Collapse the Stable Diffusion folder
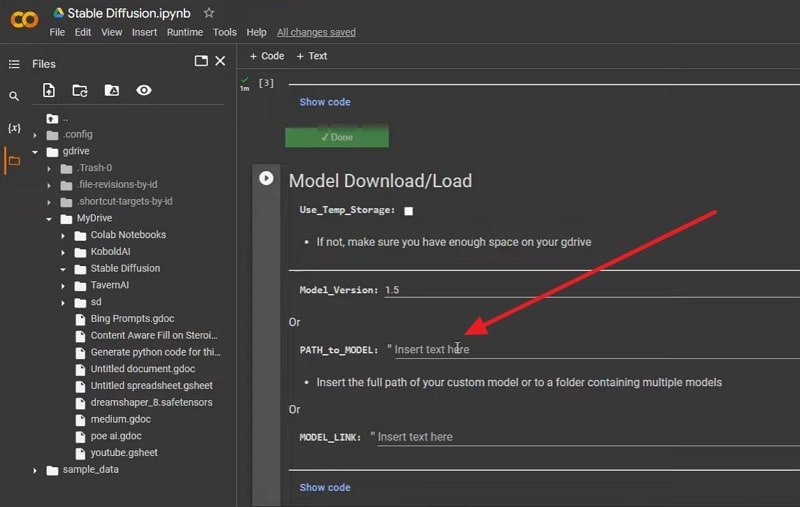800x507 pixels. click(x=63, y=269)
